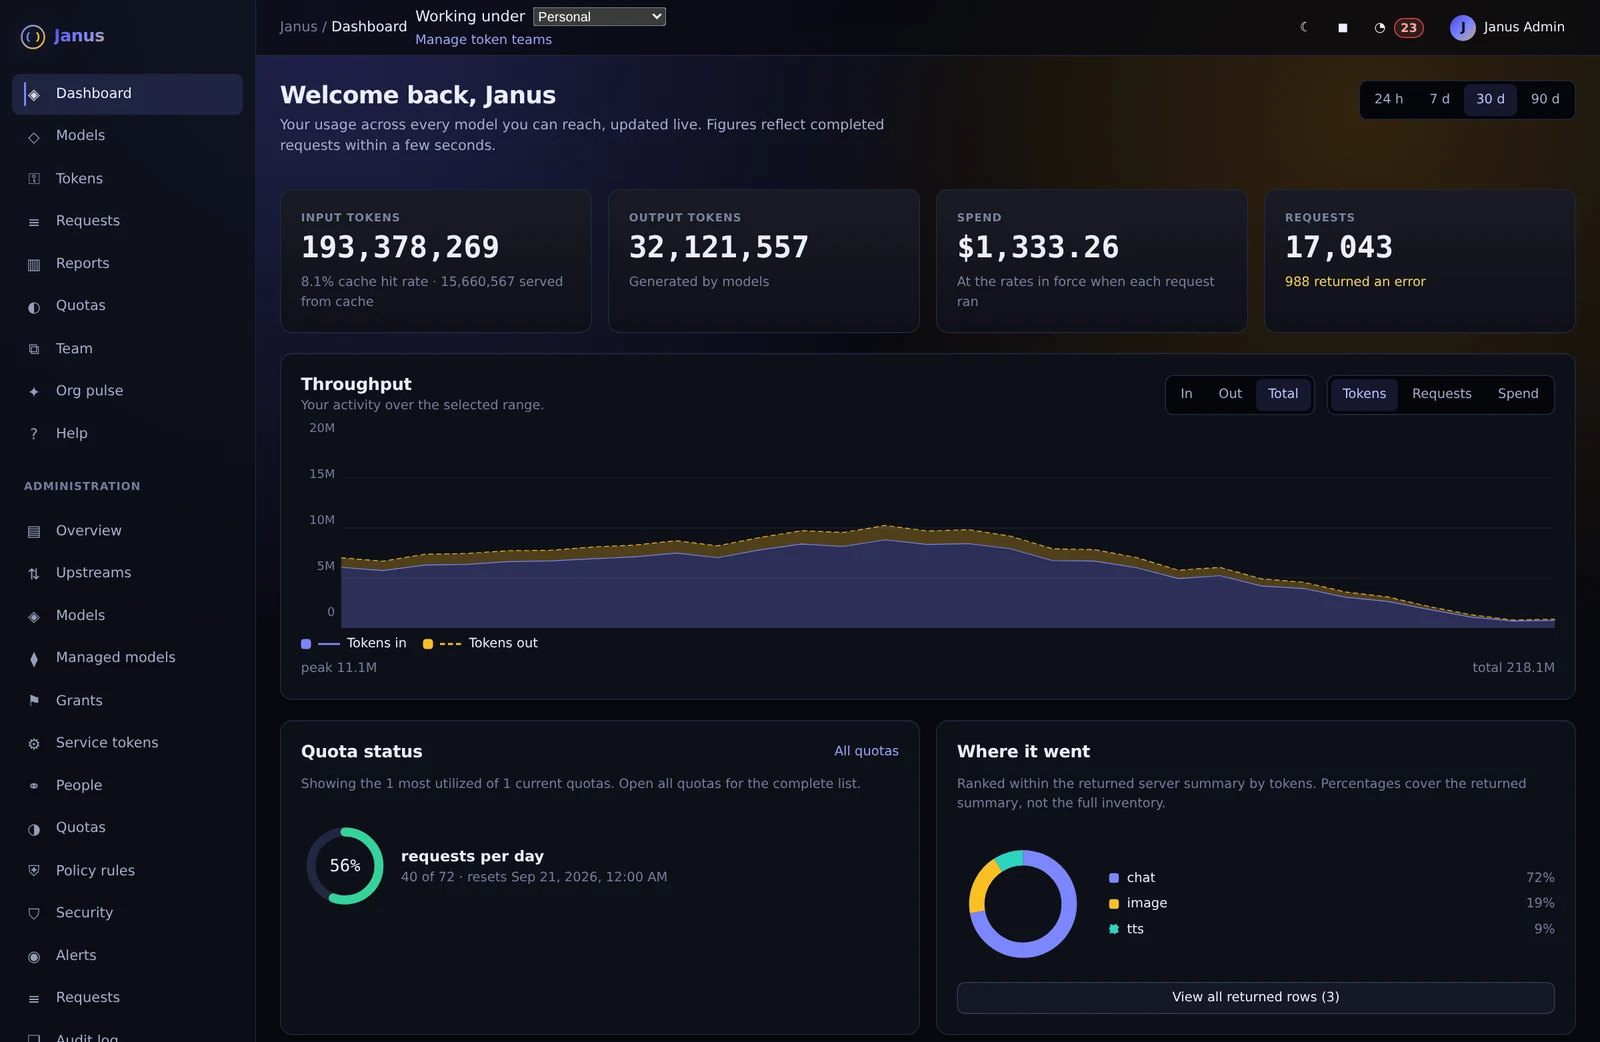Click the Tokens in legend swatch
Screen dimensions: 1600x1042
[x=306, y=644]
